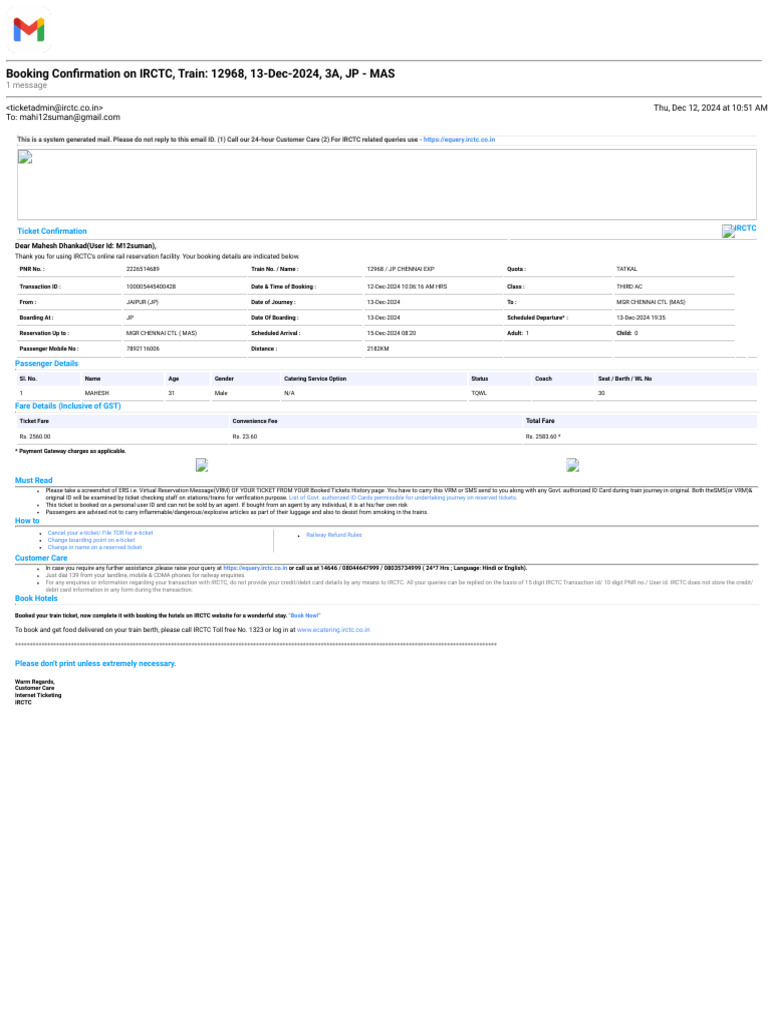Click the Warm Regards signature line
The width and height of the screenshot is (768, 1024).
coord(35,682)
